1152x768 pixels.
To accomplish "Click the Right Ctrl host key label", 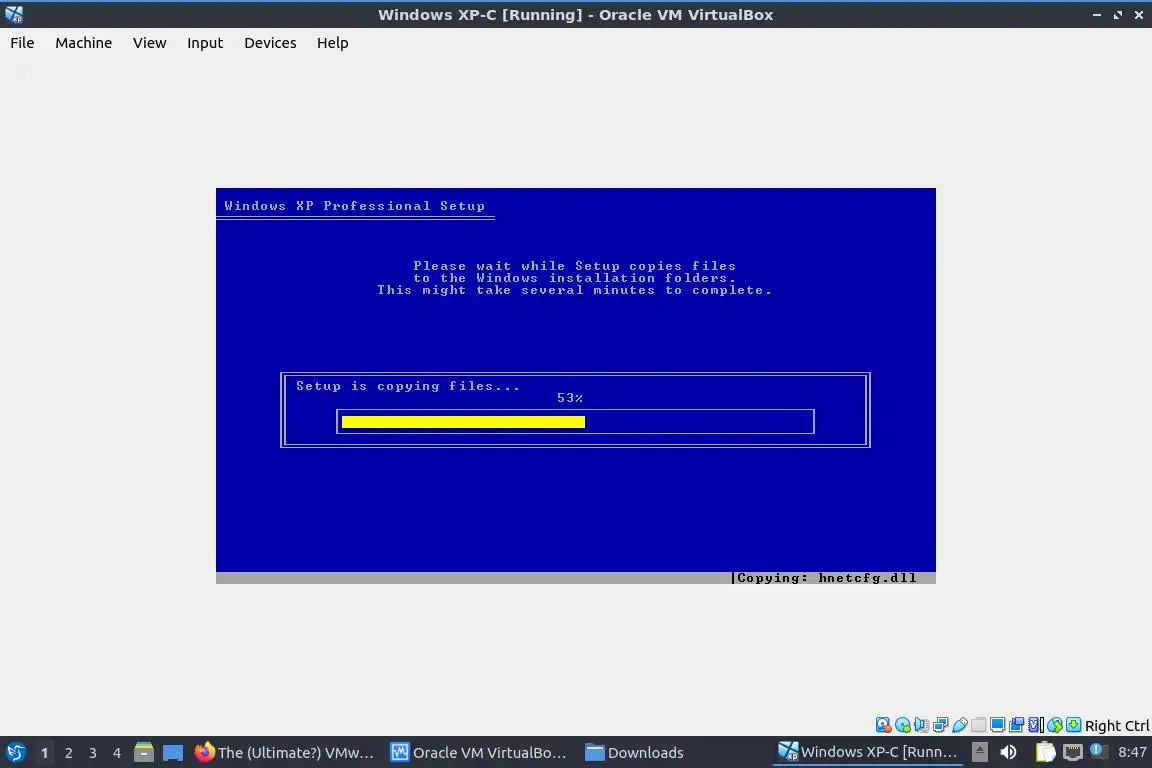I will (x=1117, y=725).
